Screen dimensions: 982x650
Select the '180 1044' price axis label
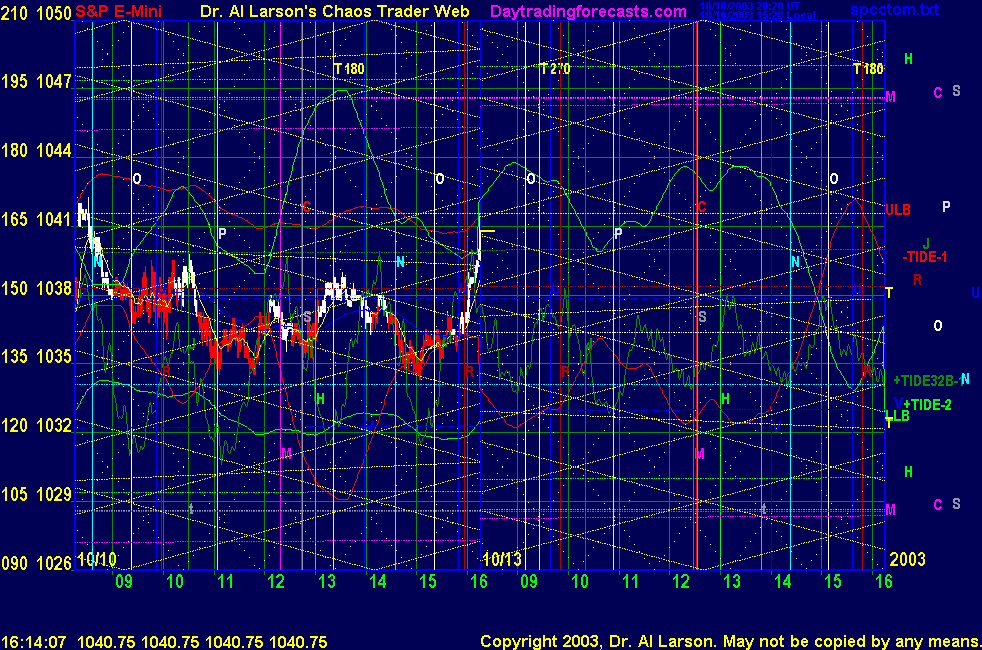pyautogui.click(x=36, y=150)
